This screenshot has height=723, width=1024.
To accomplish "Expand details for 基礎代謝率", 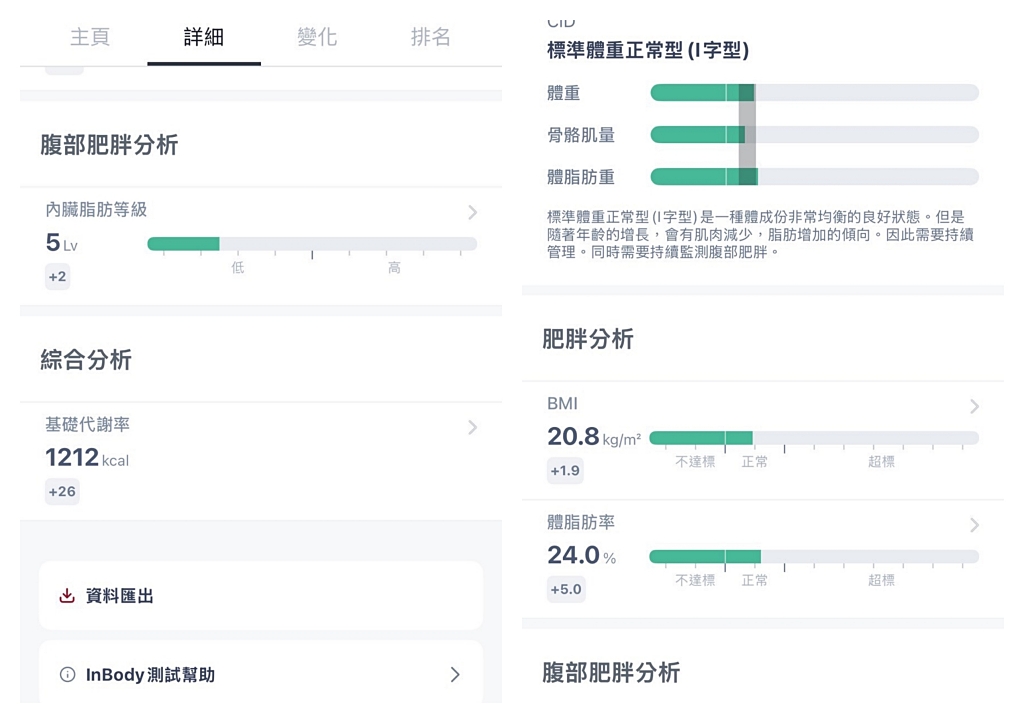I will pos(471,427).
